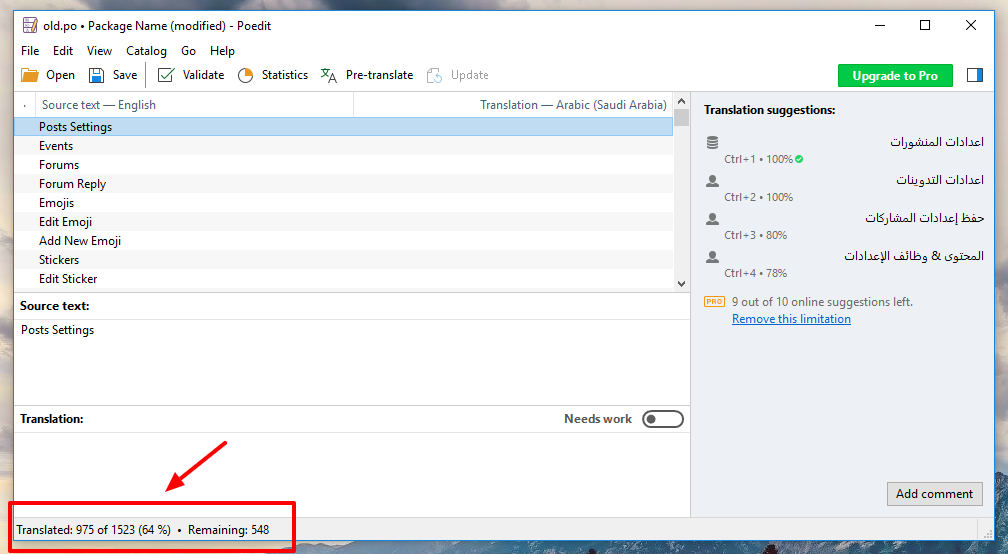This screenshot has width=1008, height=554.
Task: Click the string list scroll up arrow
Action: [x=681, y=101]
